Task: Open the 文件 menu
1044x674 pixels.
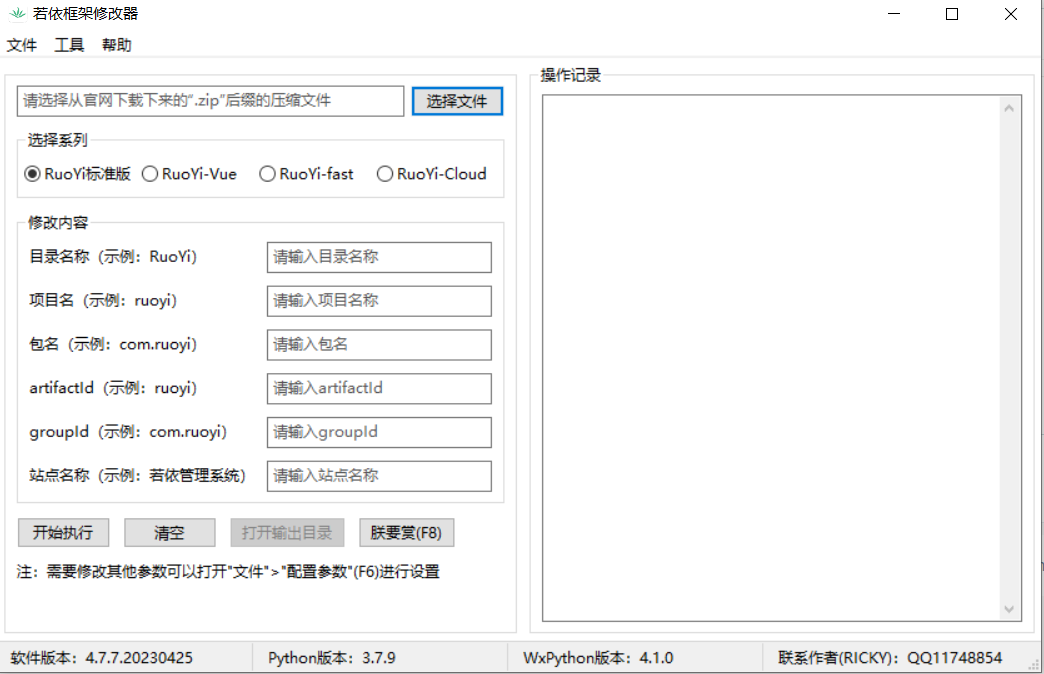Action: coord(22,45)
